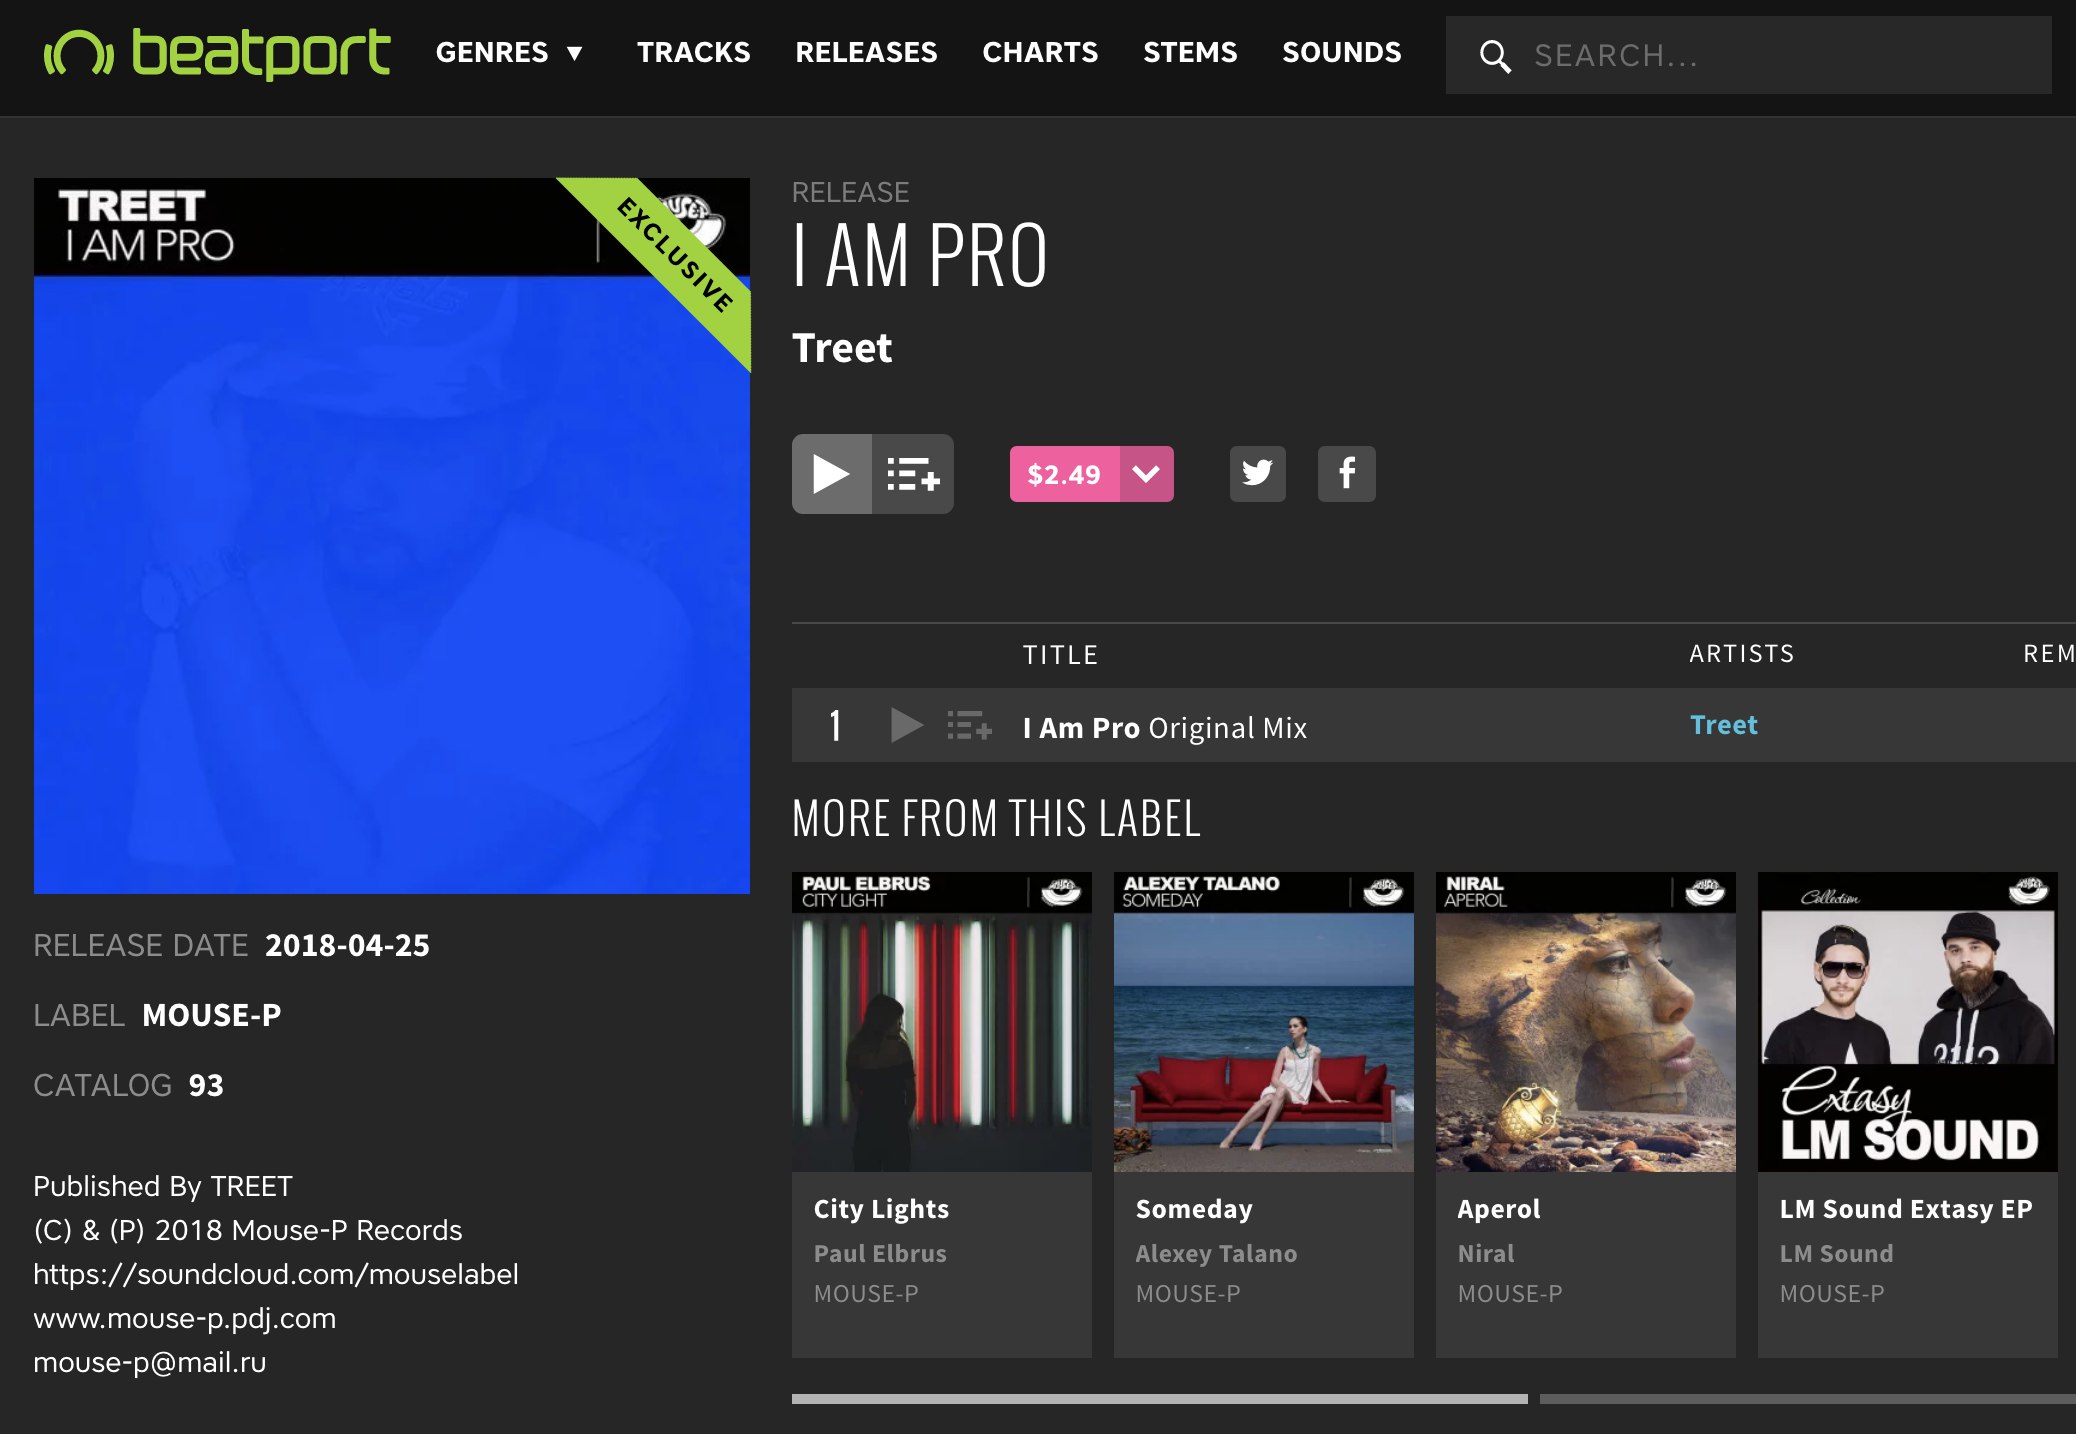The image size is (2076, 1434).
Task: Click the Beatport logo
Action: (216, 52)
